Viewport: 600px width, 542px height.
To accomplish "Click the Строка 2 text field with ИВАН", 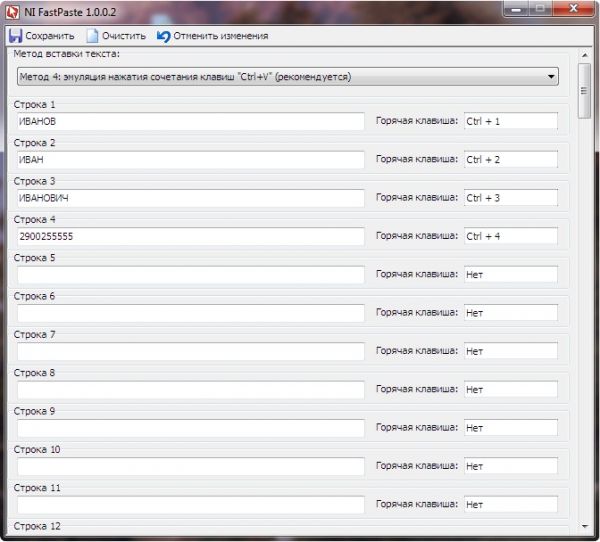I will (191, 160).
